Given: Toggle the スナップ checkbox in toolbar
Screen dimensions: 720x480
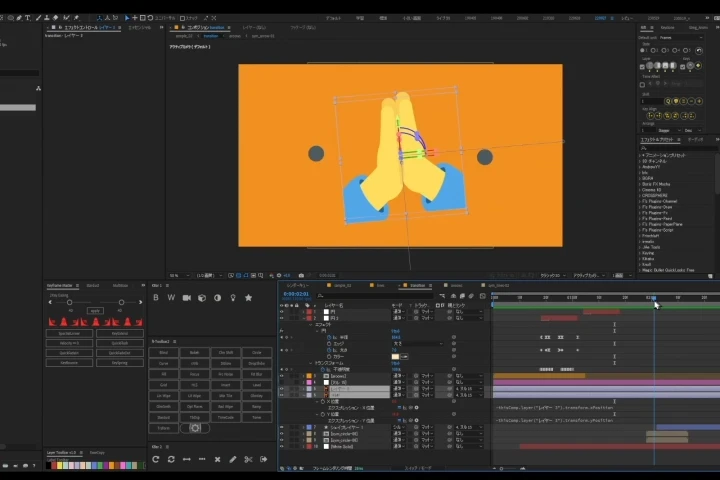Looking at the screenshot, I should (182, 18).
